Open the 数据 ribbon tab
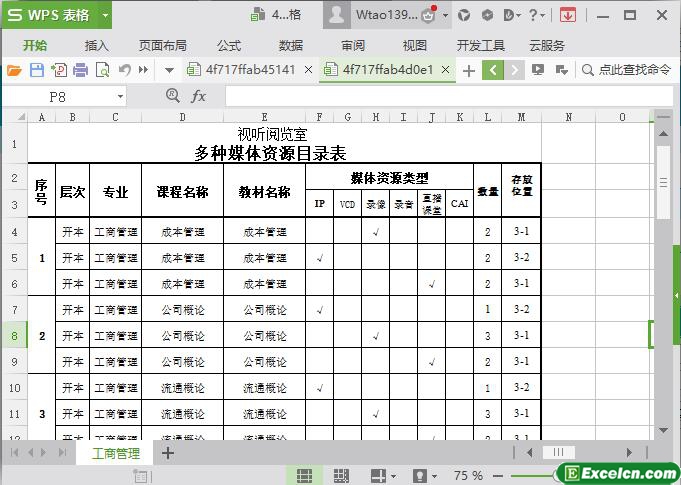The width and height of the screenshot is (681, 485). [x=291, y=45]
